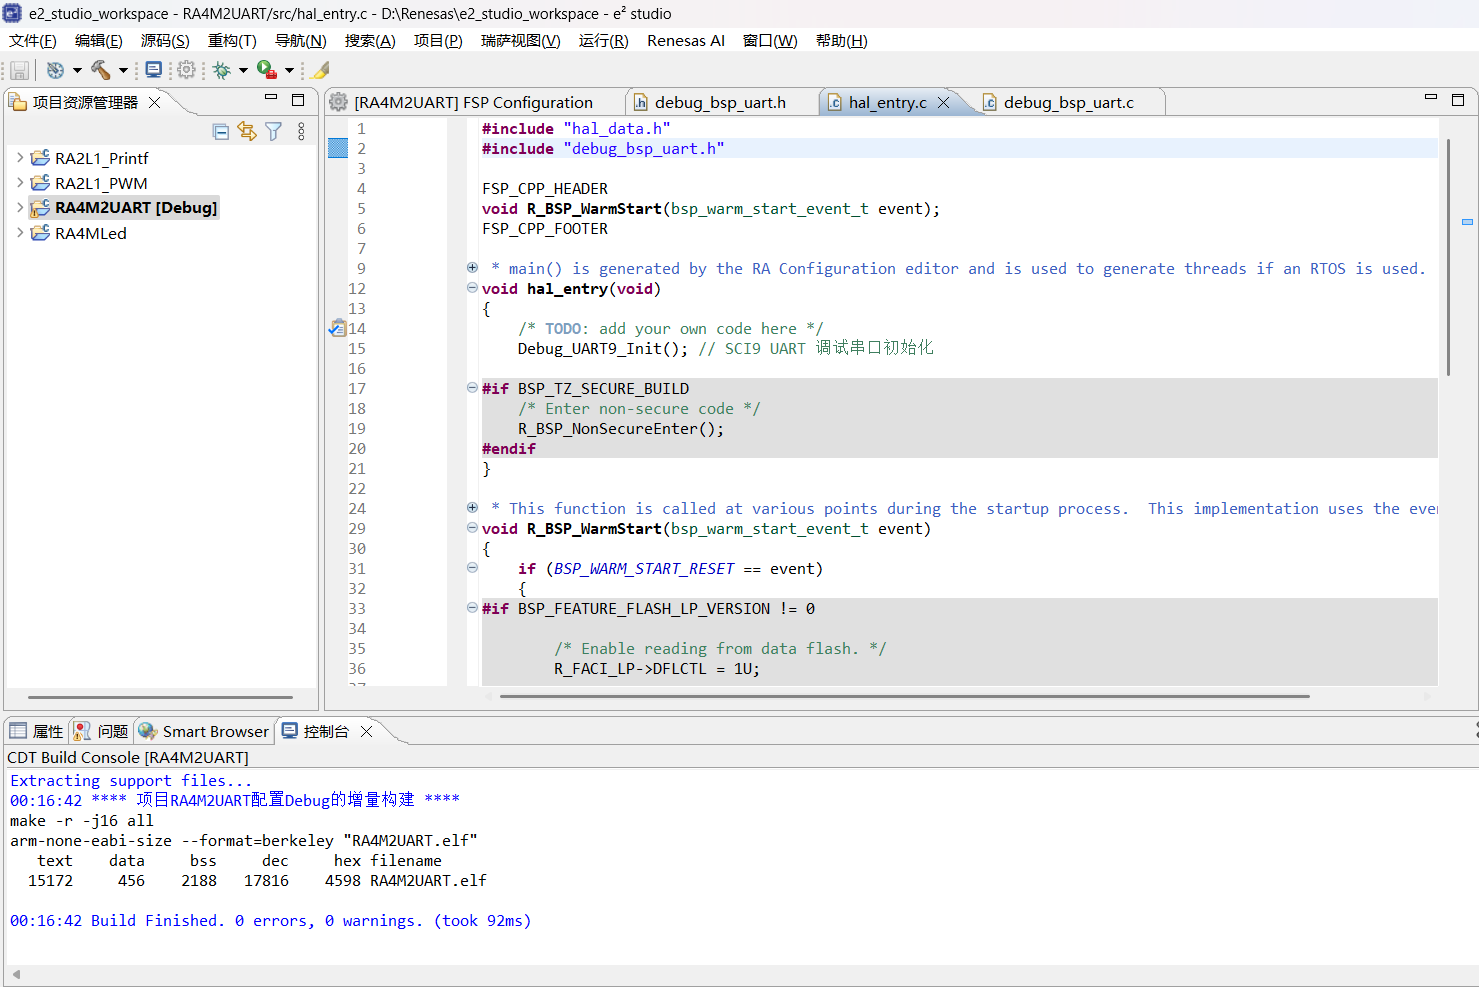The height and width of the screenshot is (987, 1479).
Task: Click the Run External Tools icon
Action: 267,70
